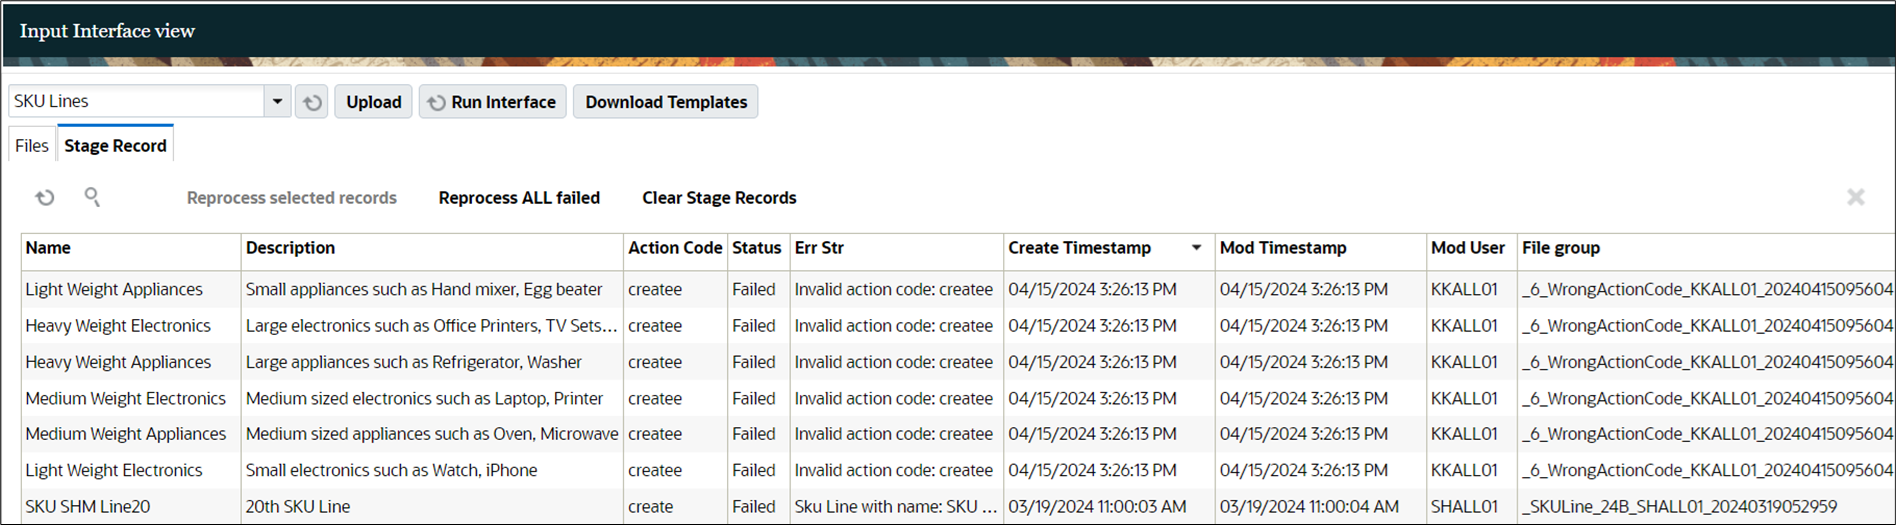Expand the SKU Lines dropdown arrow
The image size is (1896, 525).
pyautogui.click(x=277, y=102)
